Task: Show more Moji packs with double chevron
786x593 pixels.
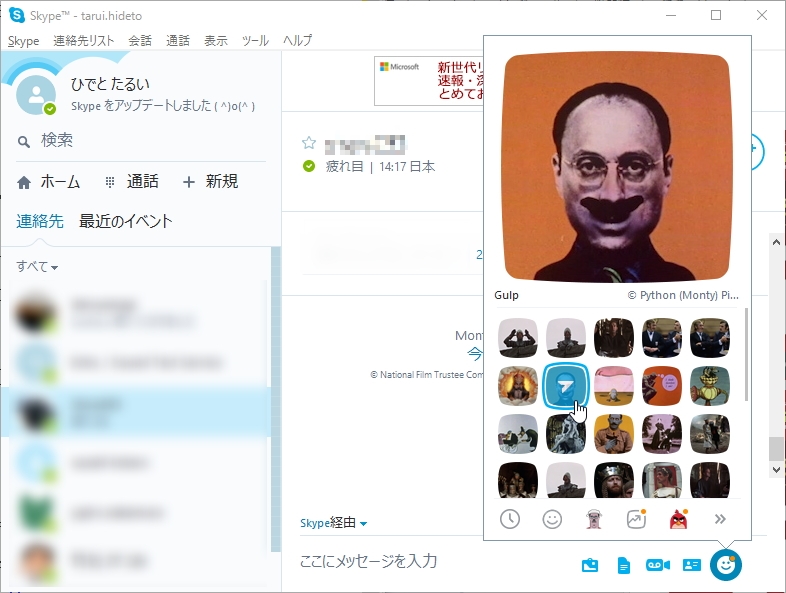Action: click(x=720, y=519)
